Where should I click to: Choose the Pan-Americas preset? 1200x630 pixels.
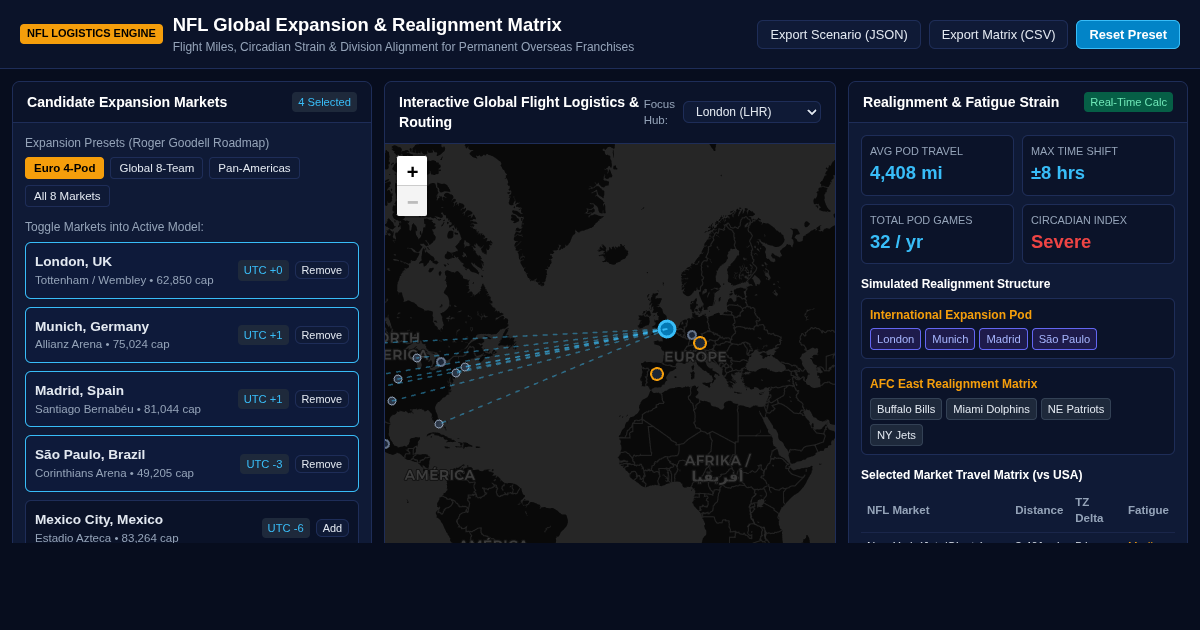pos(254,168)
